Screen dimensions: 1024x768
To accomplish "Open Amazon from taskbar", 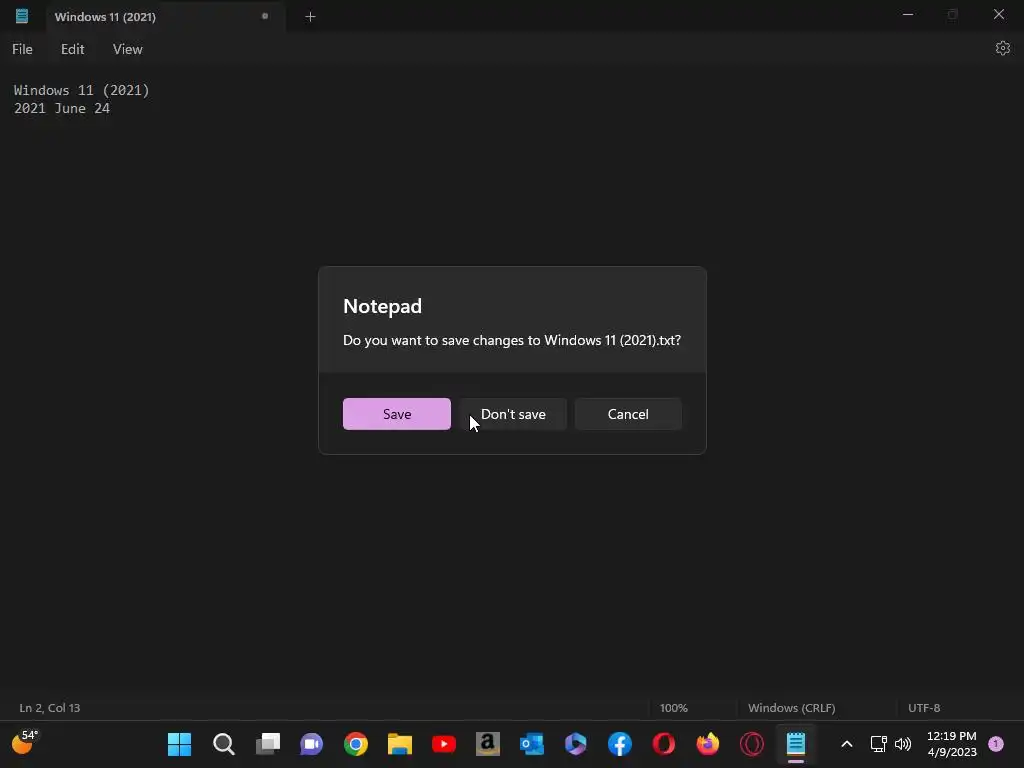I will pyautogui.click(x=488, y=744).
